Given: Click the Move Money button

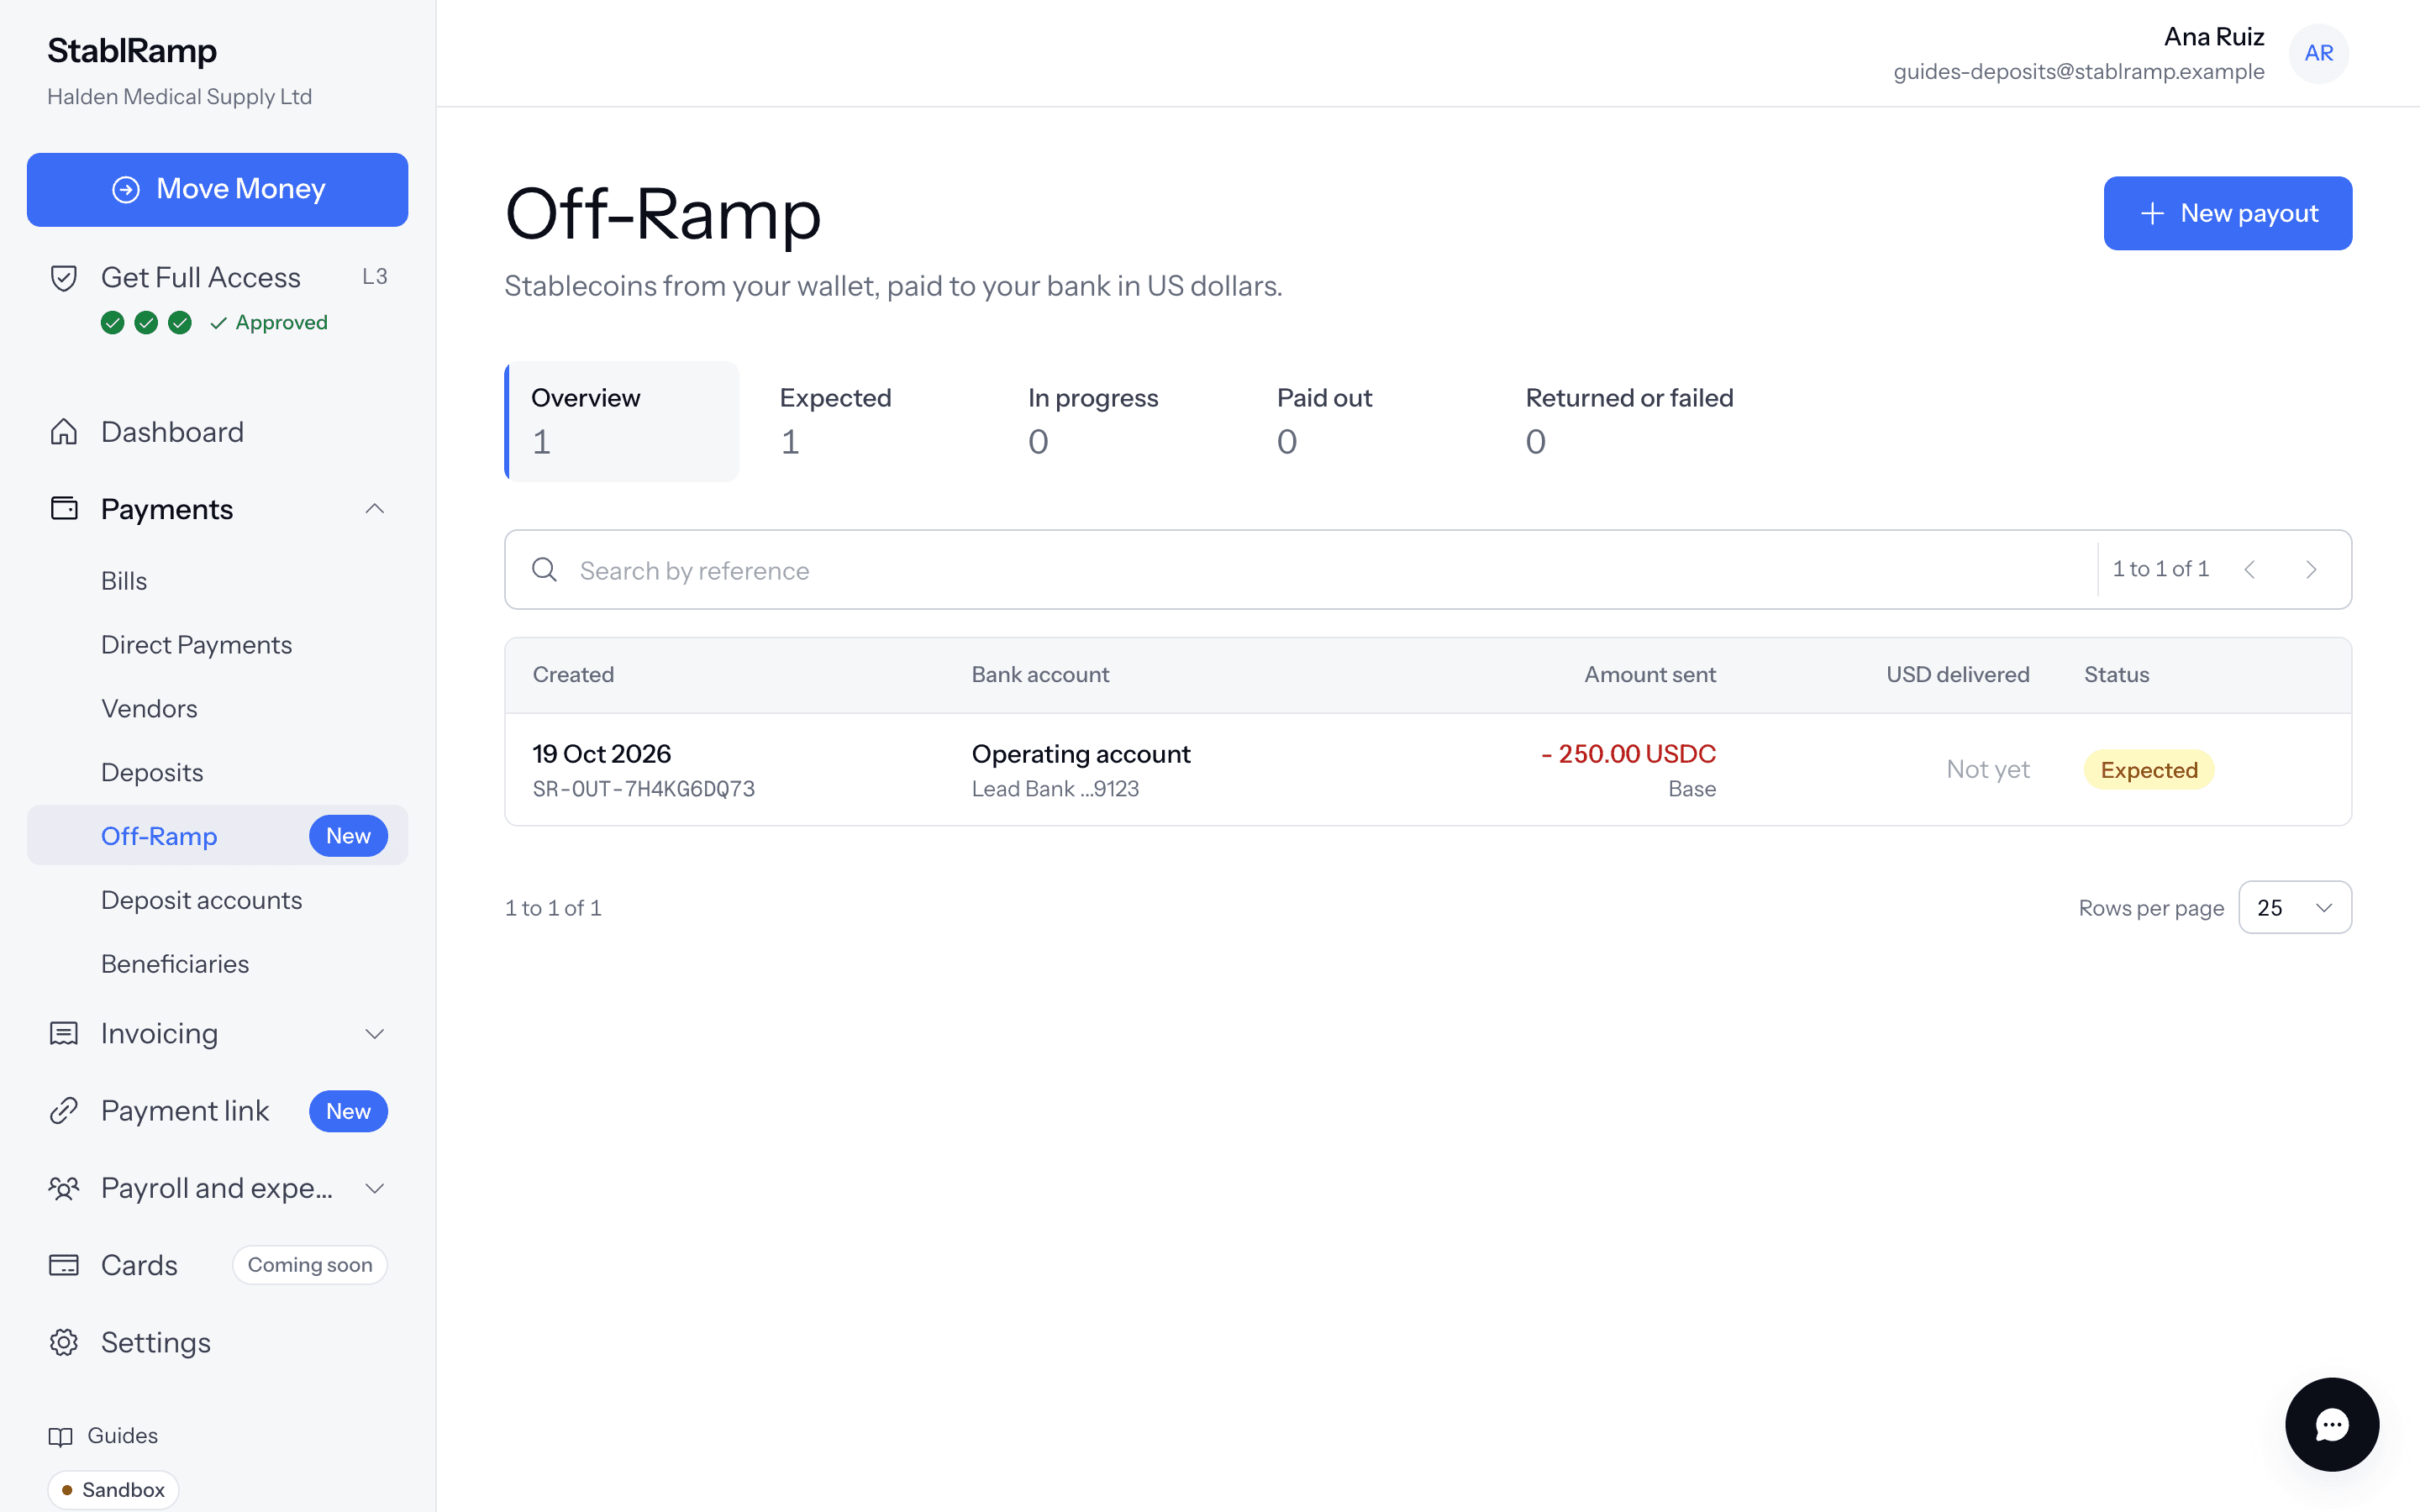Looking at the screenshot, I should coord(217,189).
